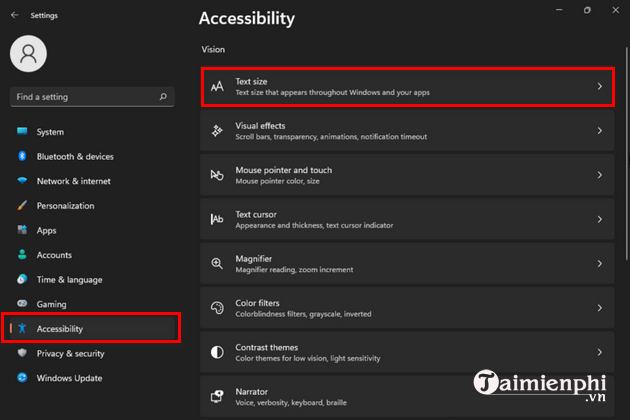630x420 pixels.
Task: Click the System monitor icon
Action: click(22, 131)
